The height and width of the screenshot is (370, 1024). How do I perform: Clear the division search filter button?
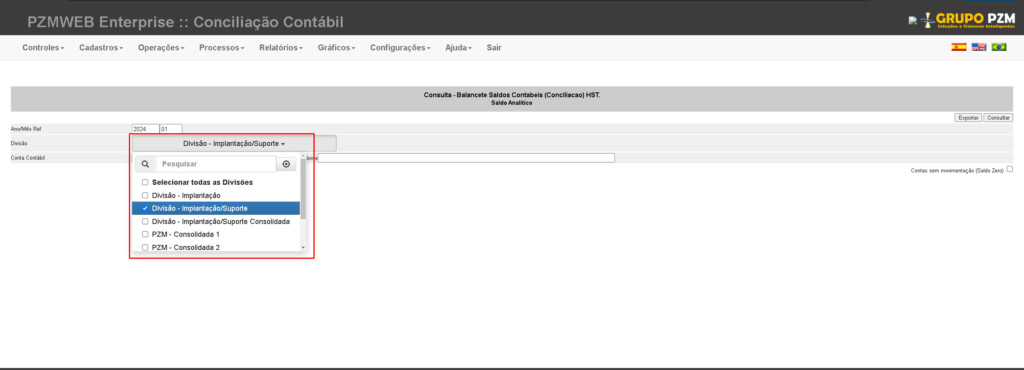pos(286,164)
